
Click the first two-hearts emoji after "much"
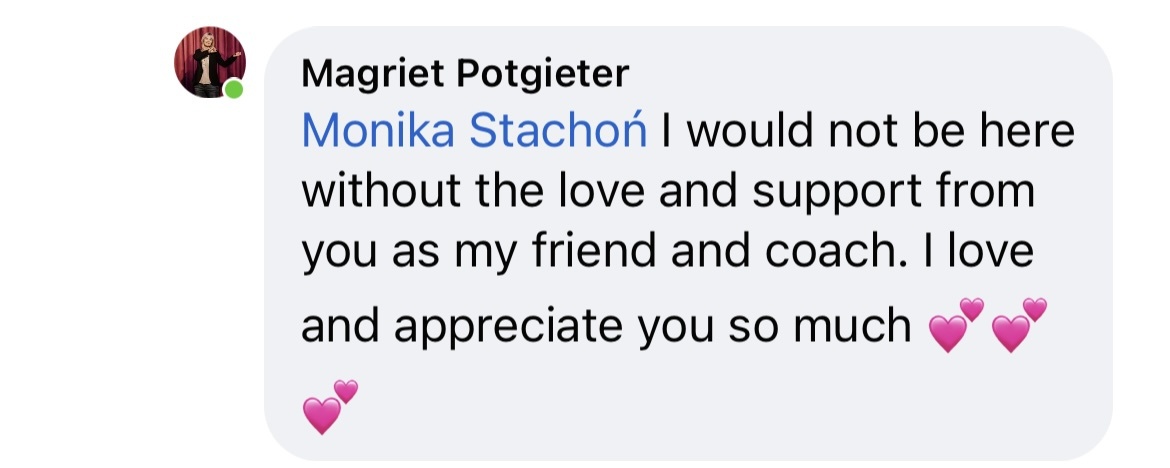click(956, 325)
